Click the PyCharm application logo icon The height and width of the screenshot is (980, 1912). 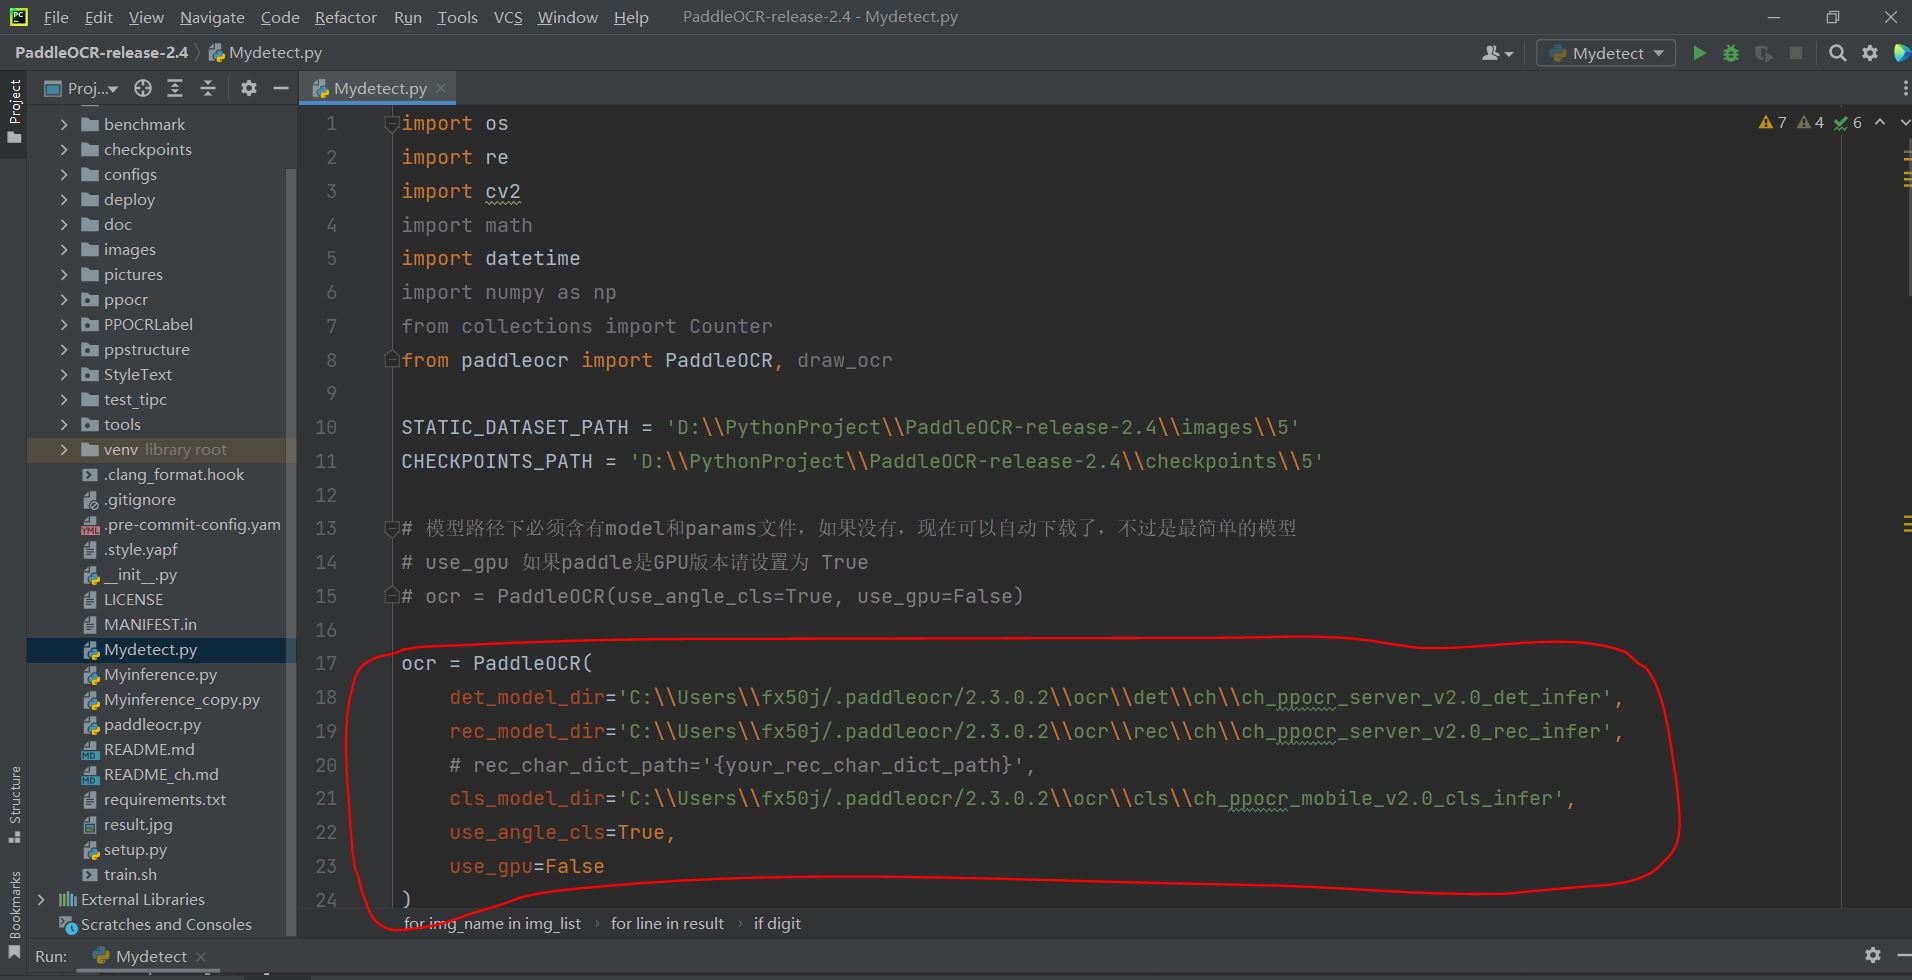click(x=17, y=17)
